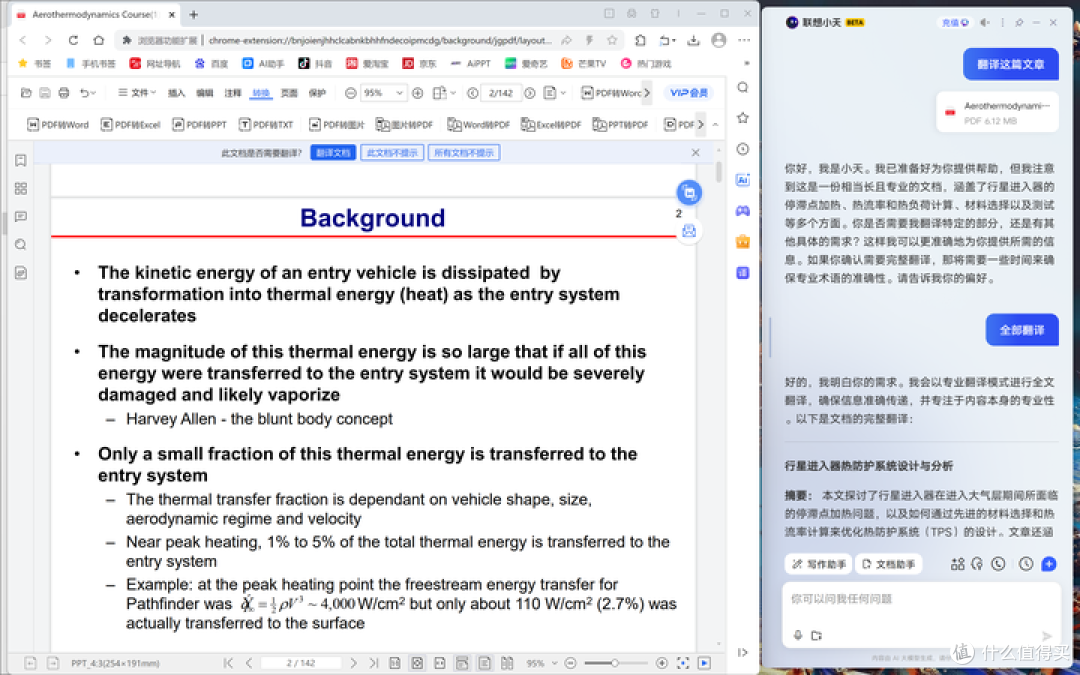This screenshot has width=1080, height=675.
Task: Go to previous page in top toolbar
Action: point(472,93)
